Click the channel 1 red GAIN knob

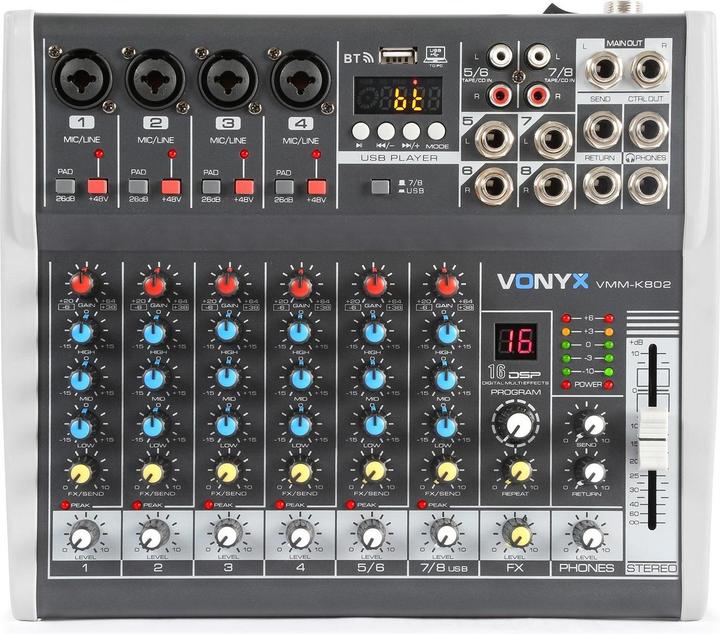coord(83,283)
